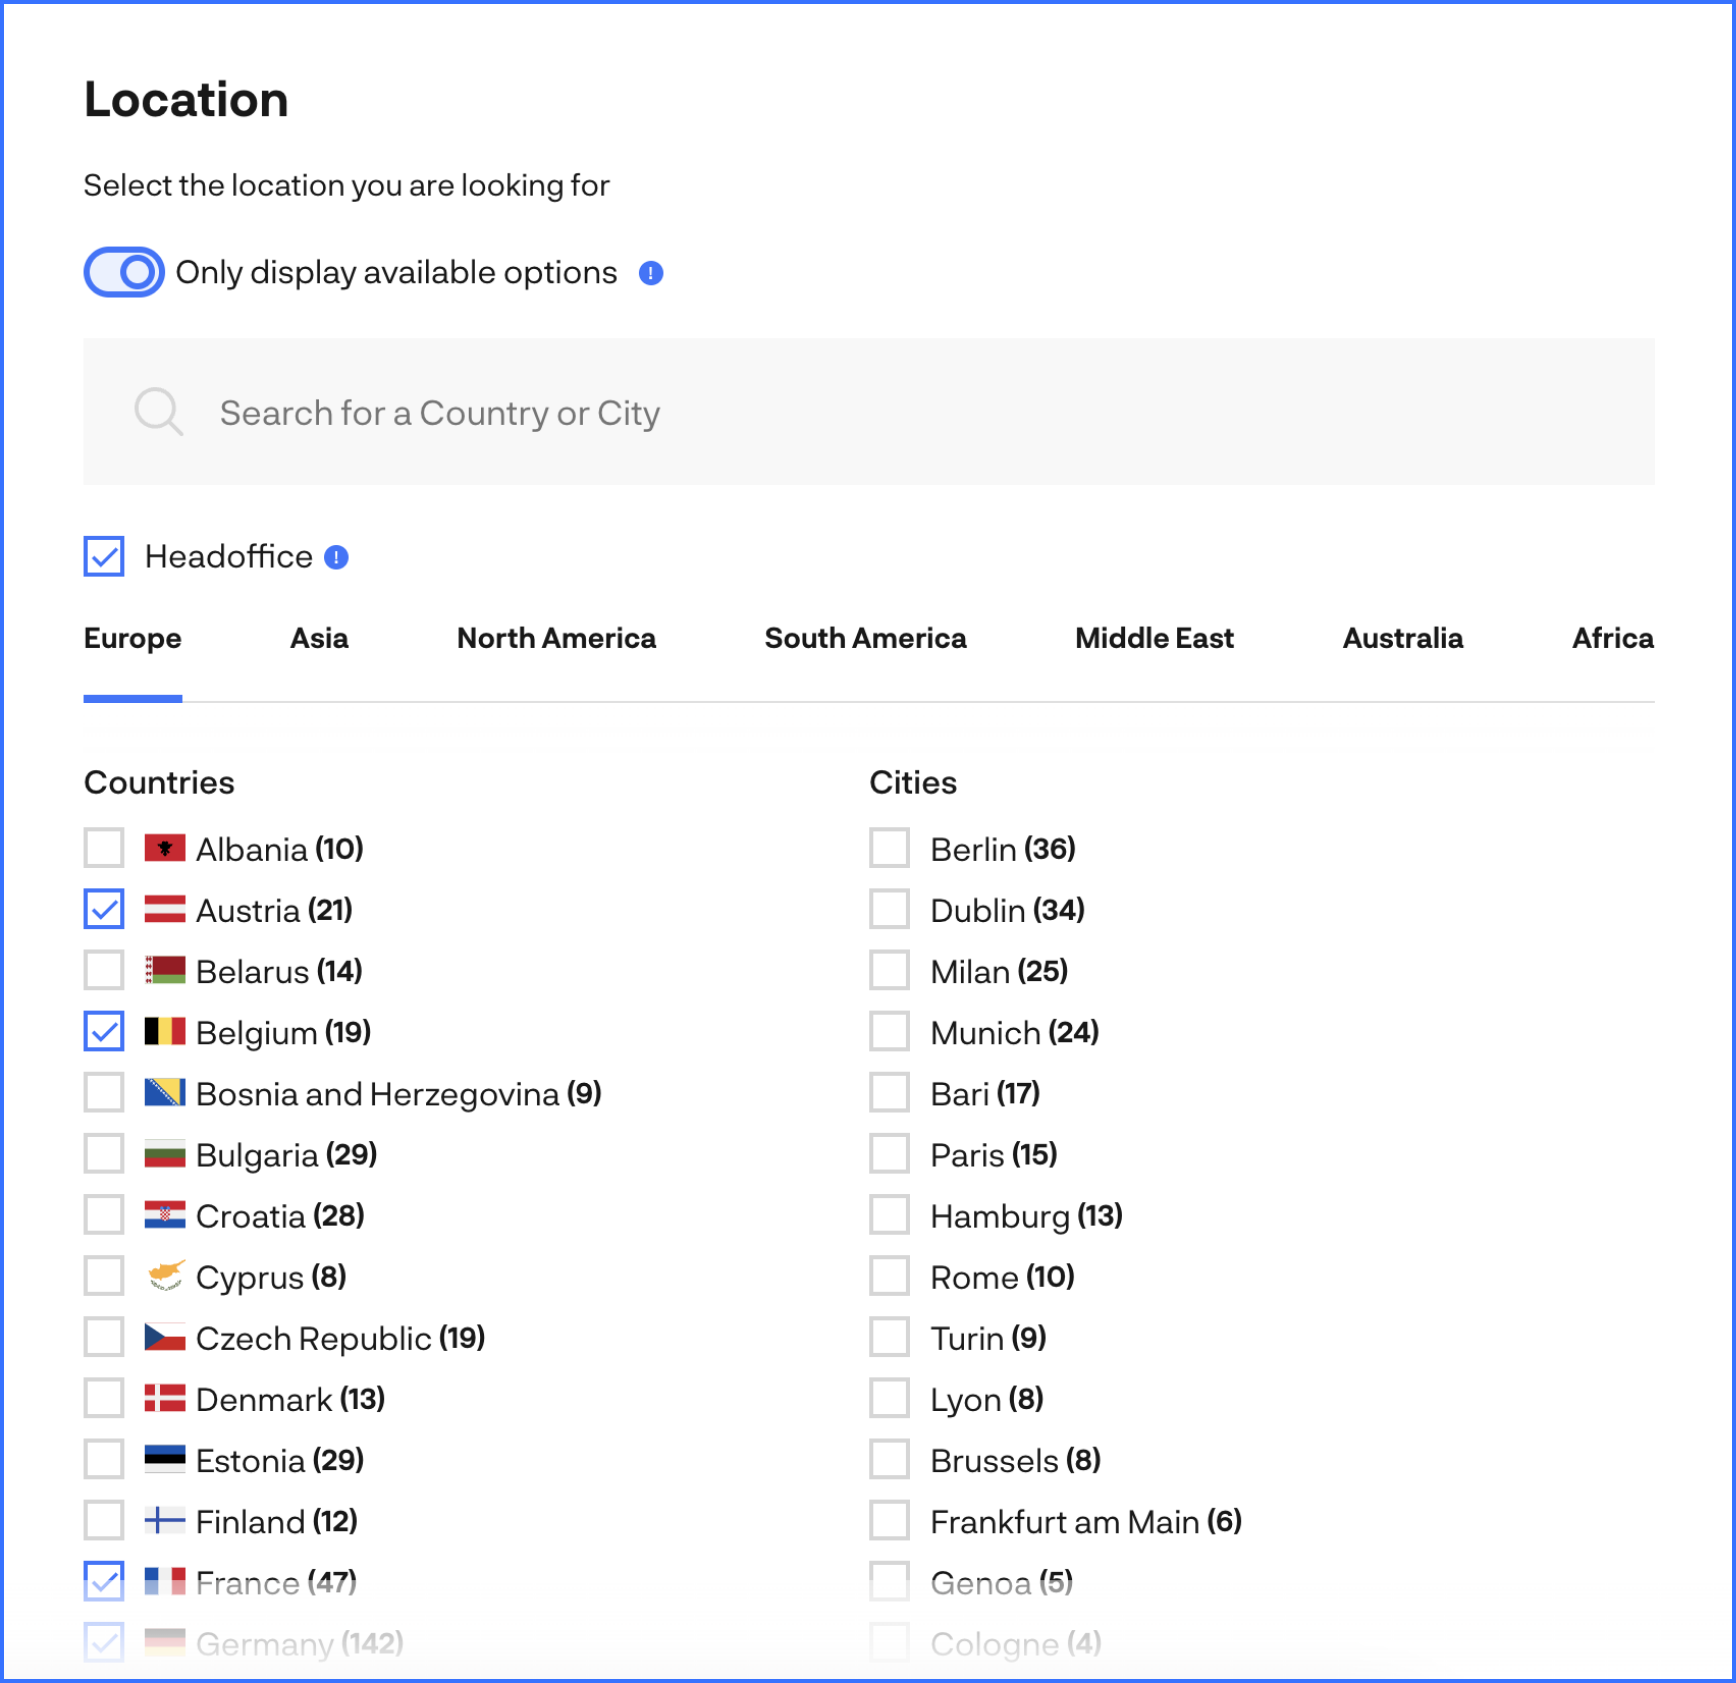Click the France flag icon

coord(165,1582)
